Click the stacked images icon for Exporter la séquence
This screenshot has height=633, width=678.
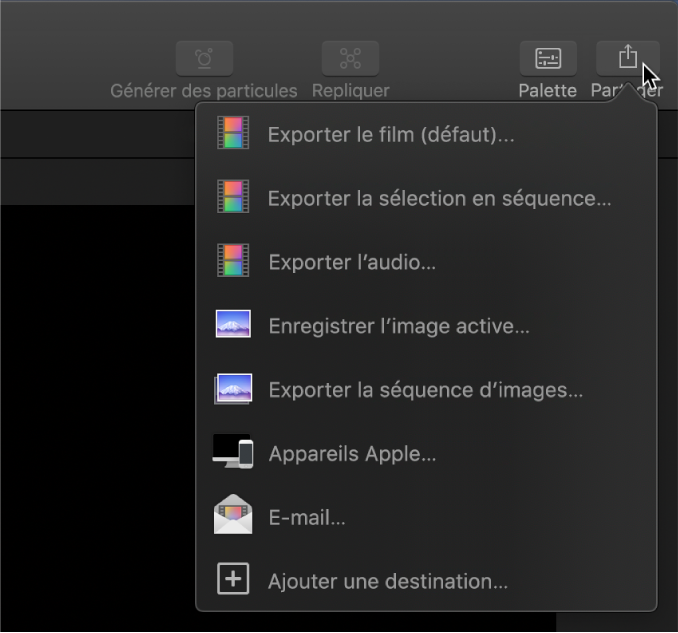233,389
